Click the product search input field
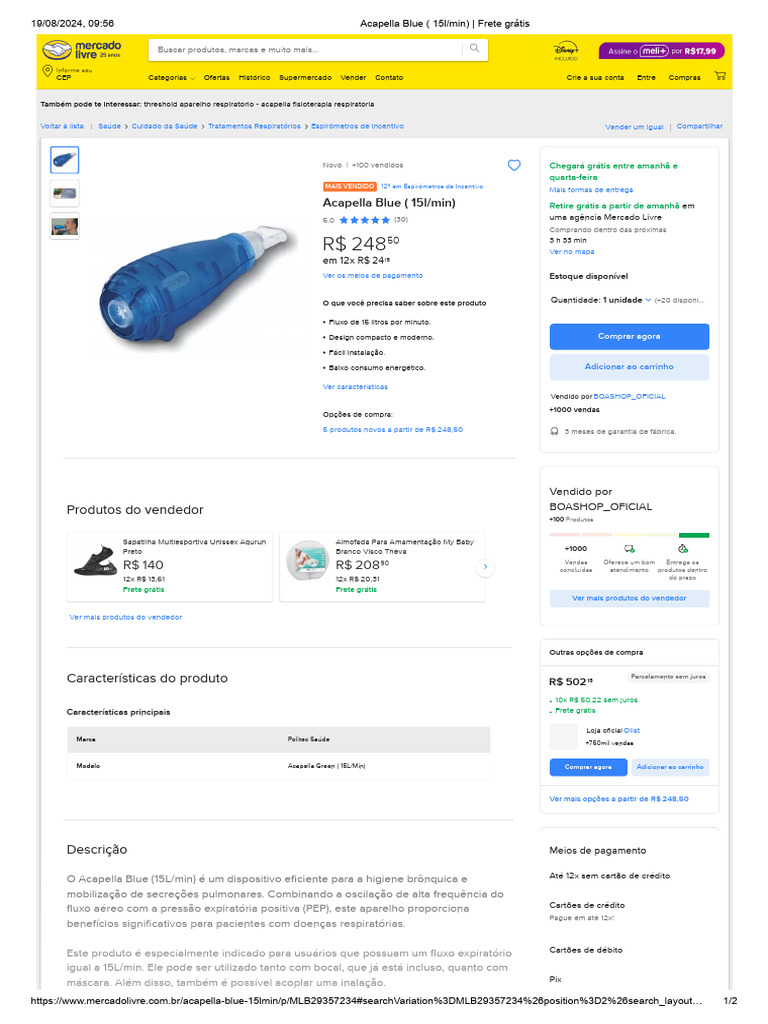Image resolution: width=768 pixels, height=1024 pixels. click(x=305, y=49)
